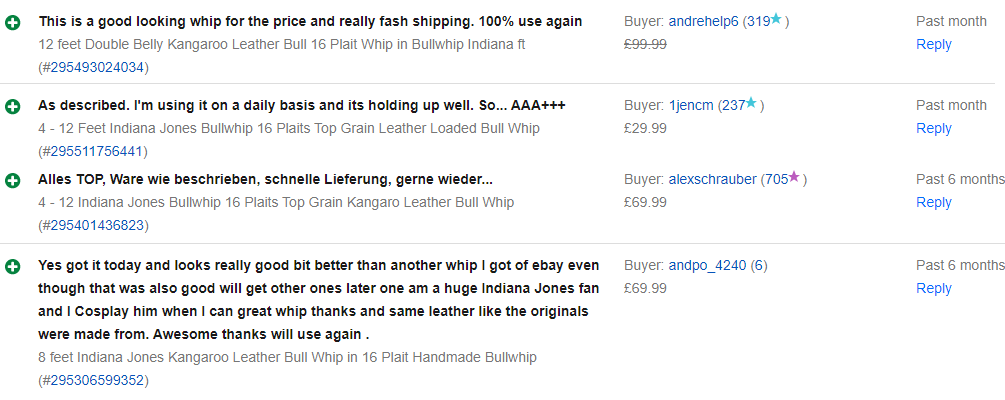Open buyer profile andrehelp6

[703, 21]
